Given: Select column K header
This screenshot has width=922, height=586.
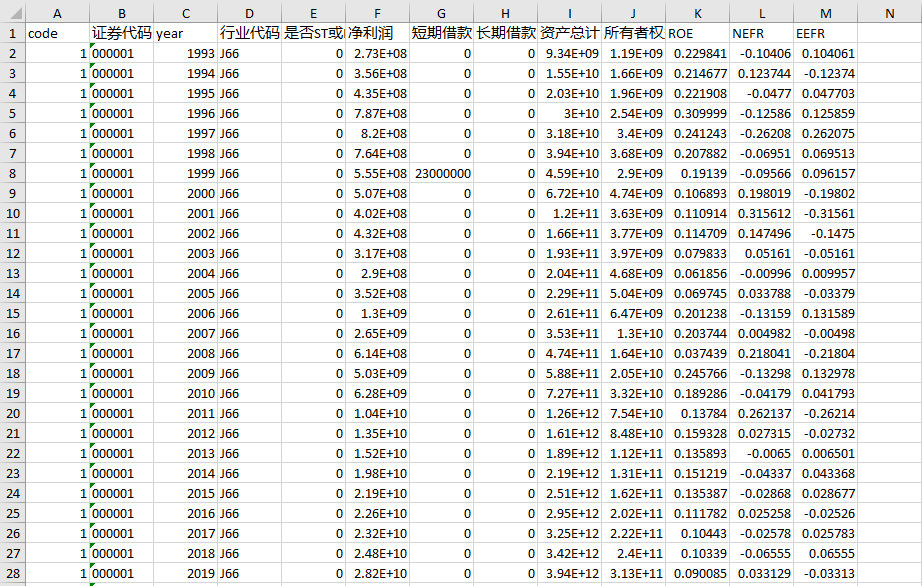Looking at the screenshot, I should pos(697,13).
